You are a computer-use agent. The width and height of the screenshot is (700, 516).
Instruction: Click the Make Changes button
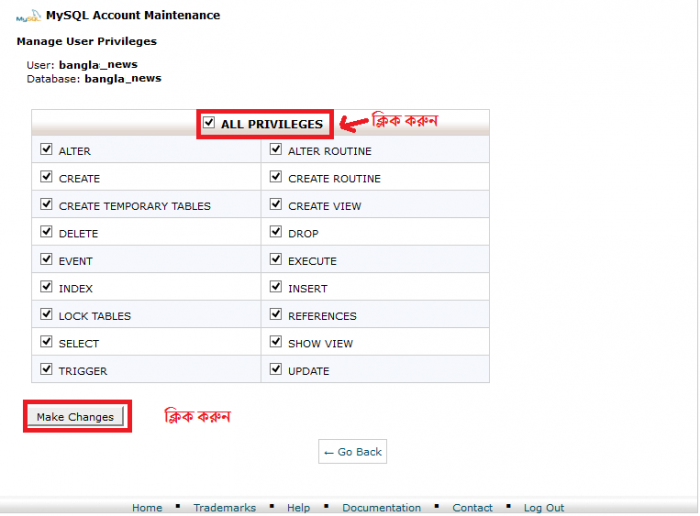75,416
